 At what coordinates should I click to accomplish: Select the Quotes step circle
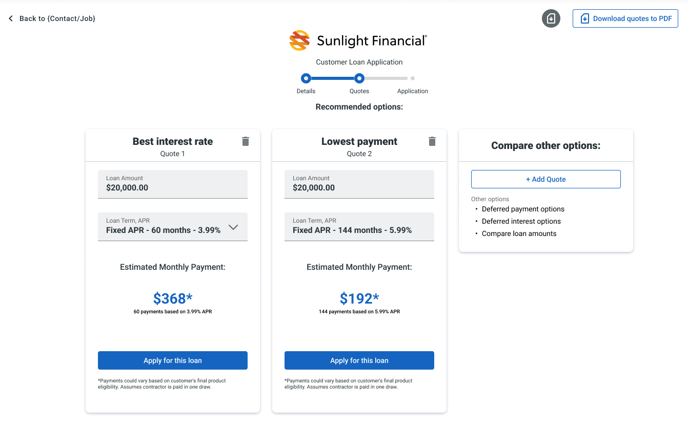tap(359, 79)
